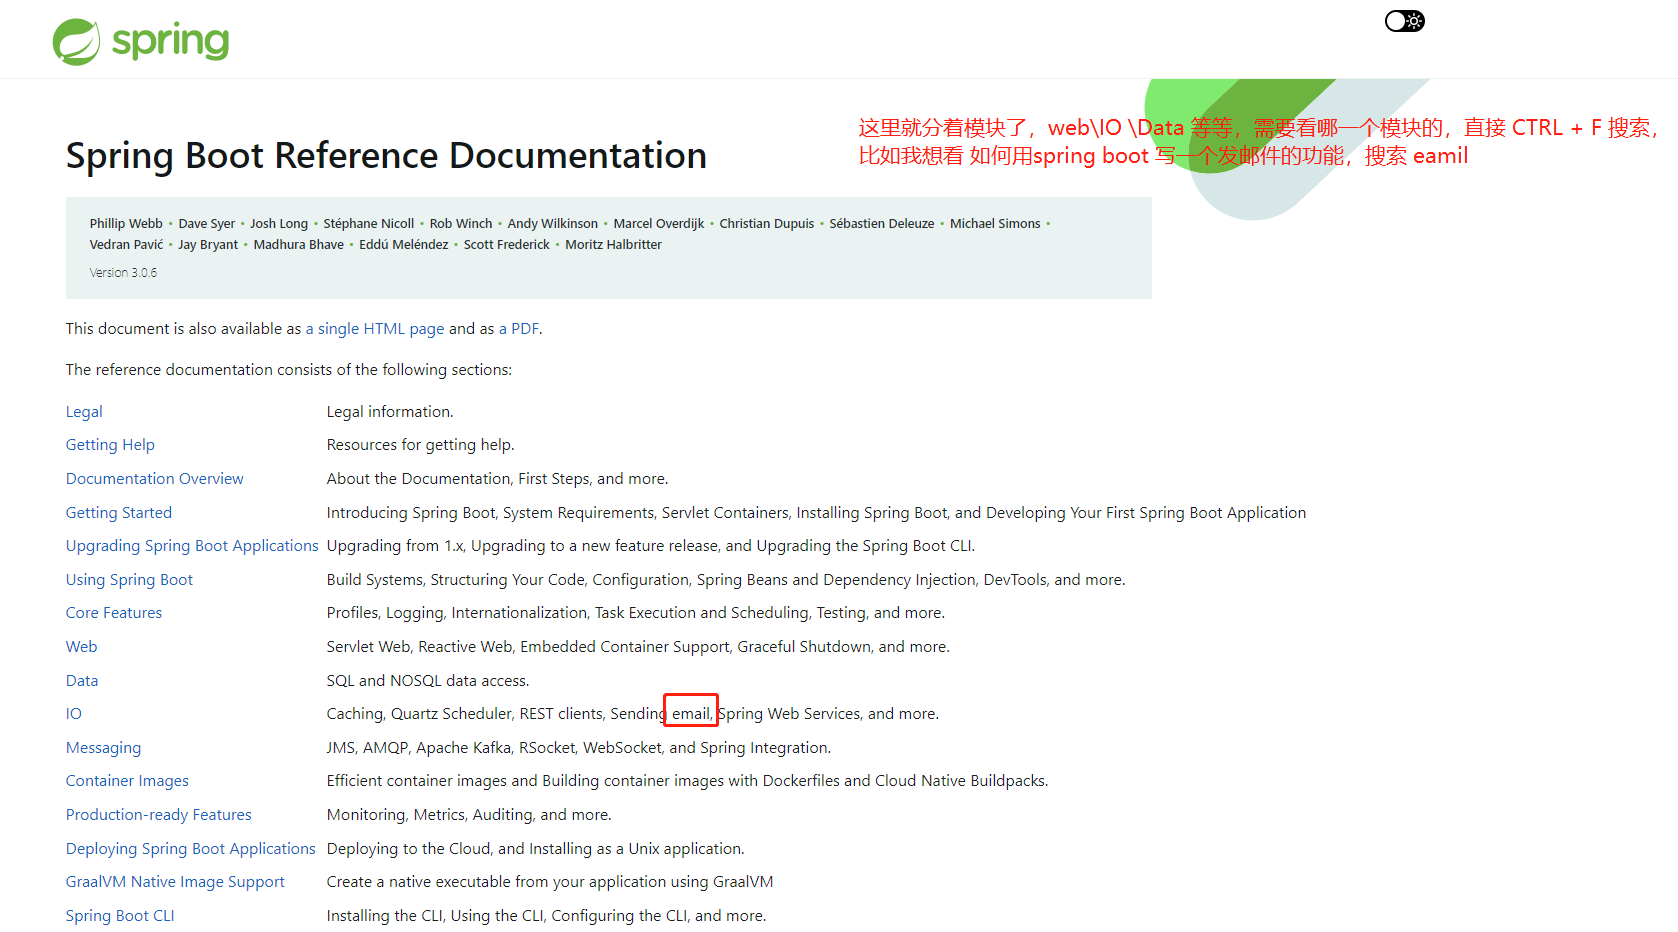
Task: Click 'Legal information.' description text
Action: (390, 412)
